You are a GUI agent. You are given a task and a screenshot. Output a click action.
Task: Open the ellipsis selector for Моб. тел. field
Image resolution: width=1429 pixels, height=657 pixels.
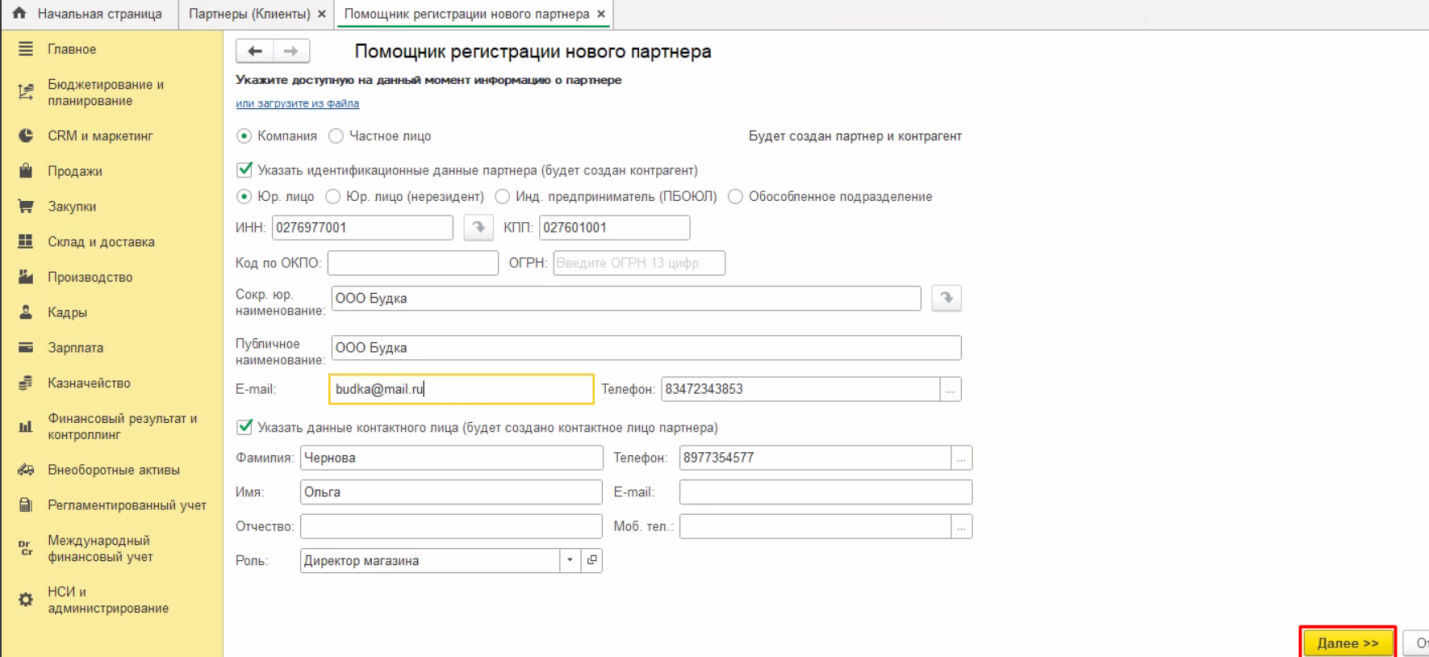click(x=962, y=526)
